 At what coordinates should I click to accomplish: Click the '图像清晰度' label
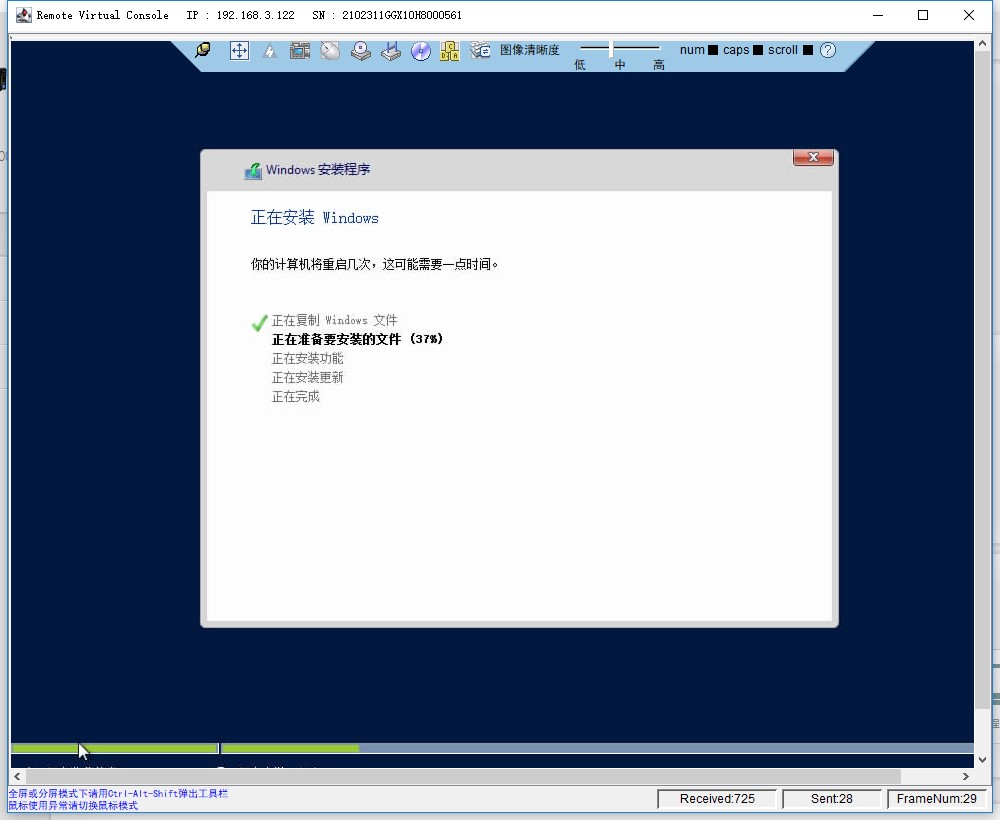click(x=529, y=50)
